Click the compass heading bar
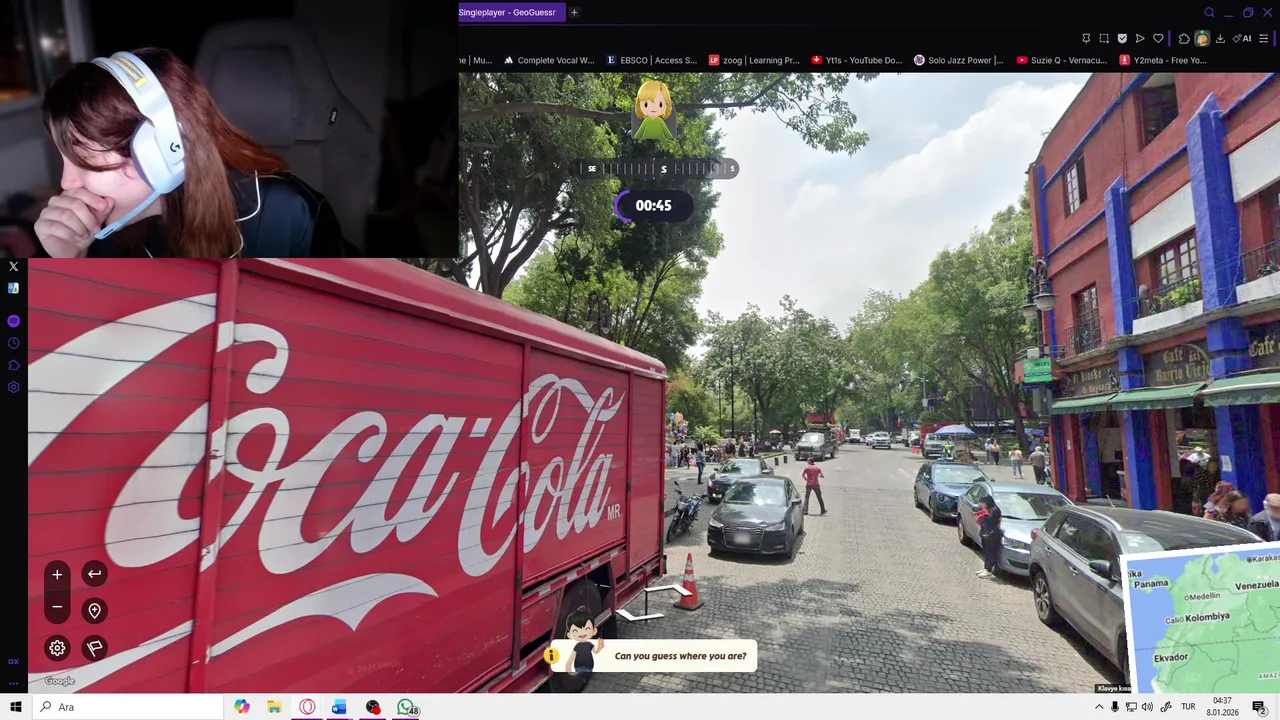The width and height of the screenshot is (1280, 720). 654,168
